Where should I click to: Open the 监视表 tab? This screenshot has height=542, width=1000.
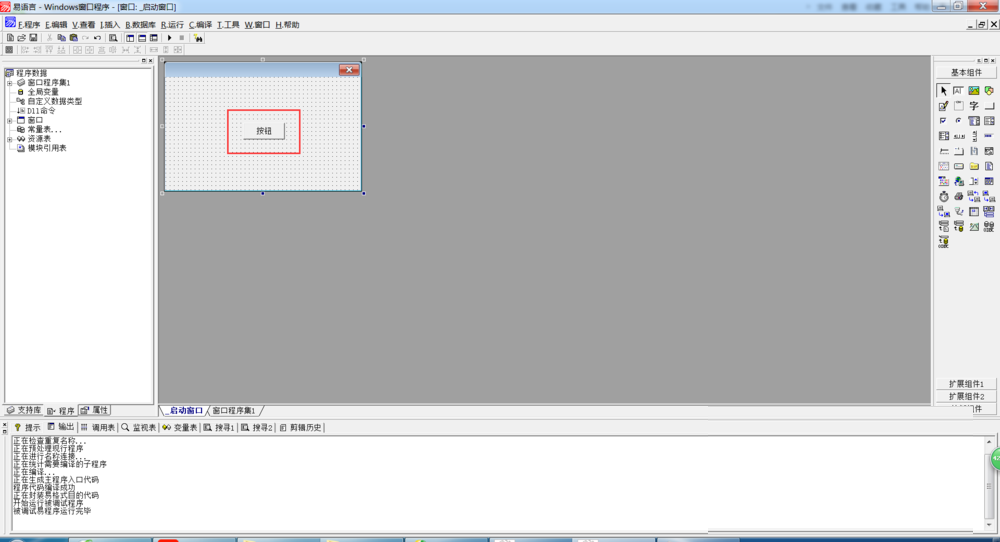click(x=139, y=427)
